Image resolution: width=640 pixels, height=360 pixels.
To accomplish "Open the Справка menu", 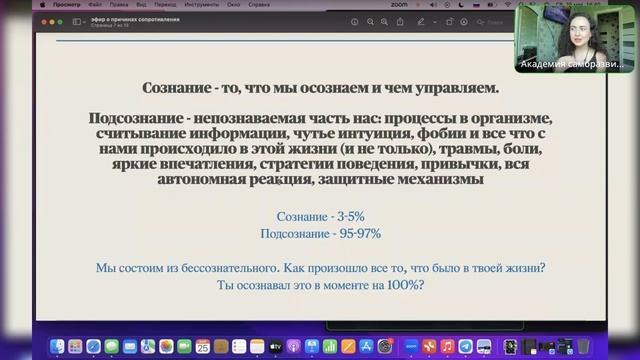I will 259,4.
